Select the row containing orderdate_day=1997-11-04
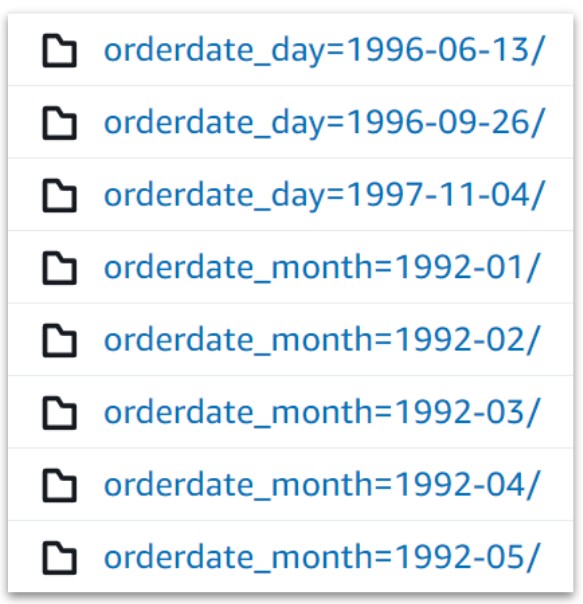Viewport: 583px width, 604px height. pyautogui.click(x=291, y=195)
